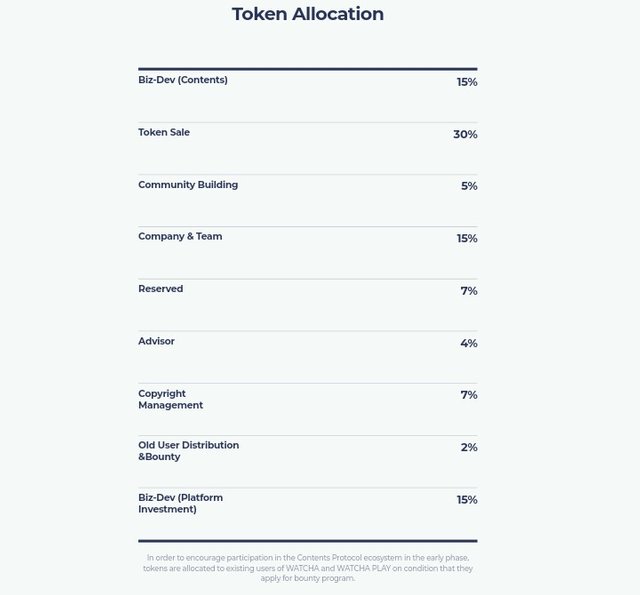Select the Advisor row label
Viewport: 640px width, 595px height.
(156, 341)
